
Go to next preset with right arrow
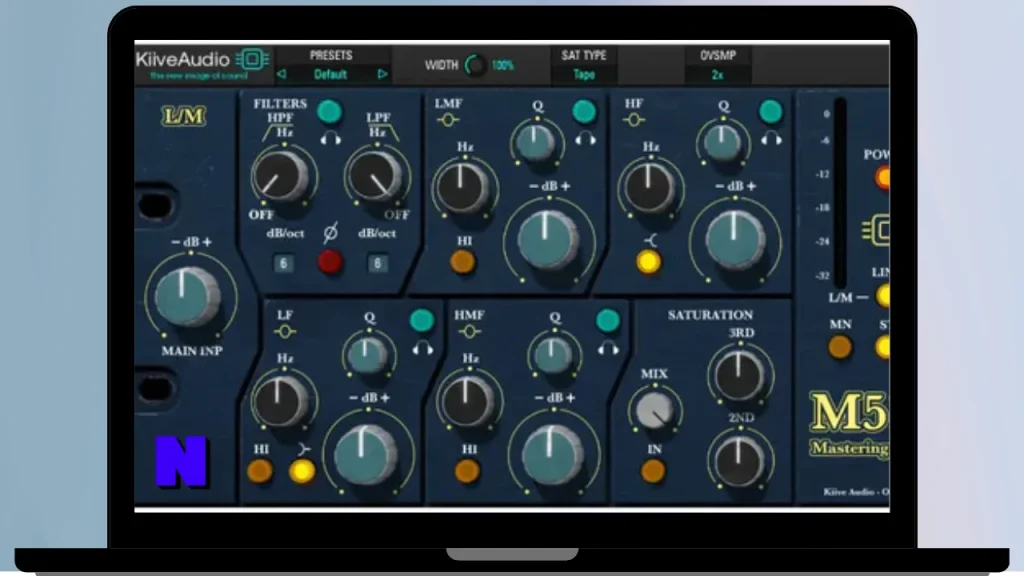coord(383,74)
